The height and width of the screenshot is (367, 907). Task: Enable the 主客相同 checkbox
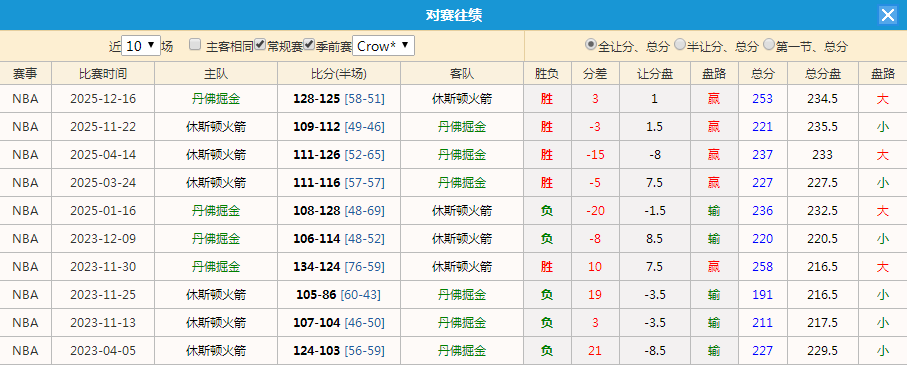point(195,45)
